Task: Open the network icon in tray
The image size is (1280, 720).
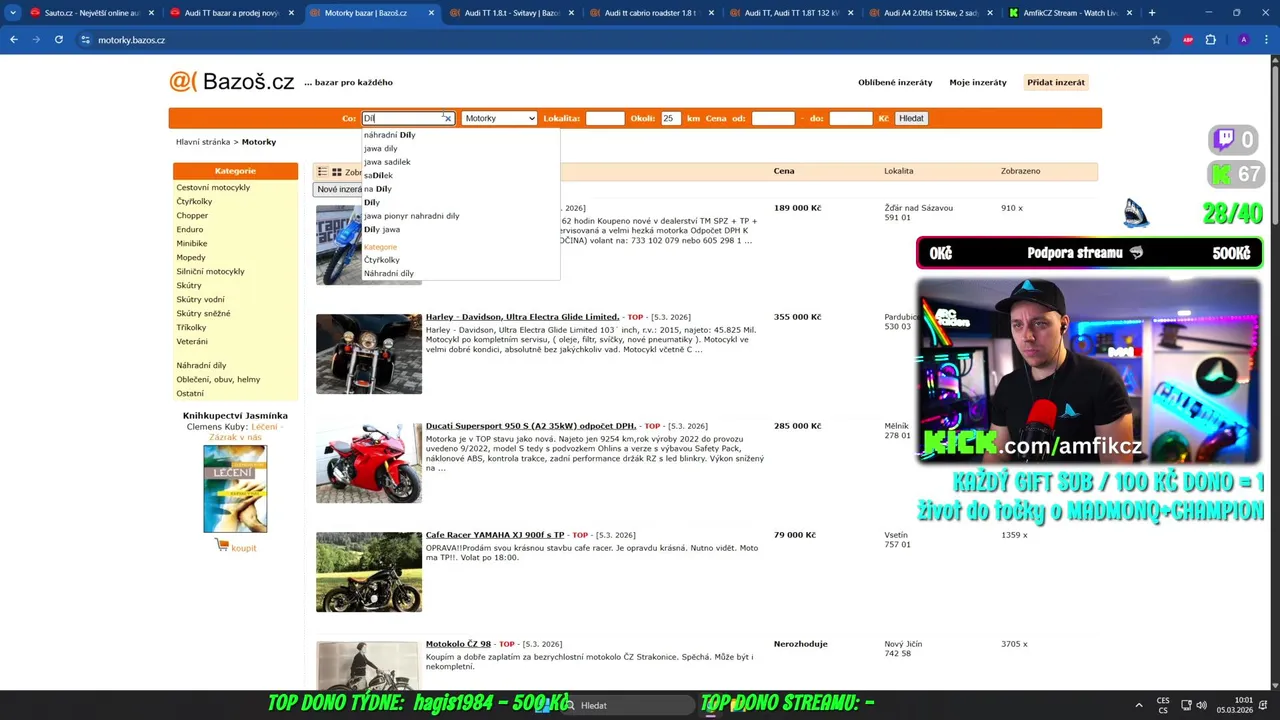Action: tap(1185, 705)
